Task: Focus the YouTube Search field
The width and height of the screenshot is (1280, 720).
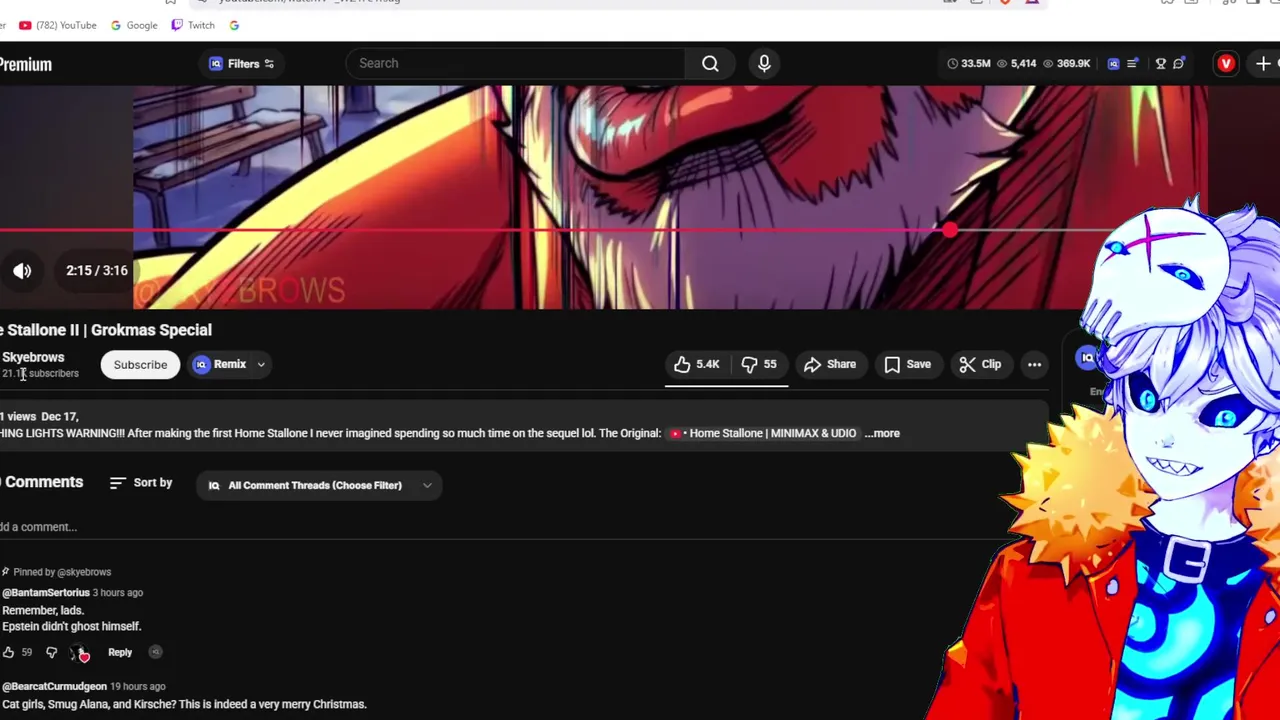Action: (515, 63)
